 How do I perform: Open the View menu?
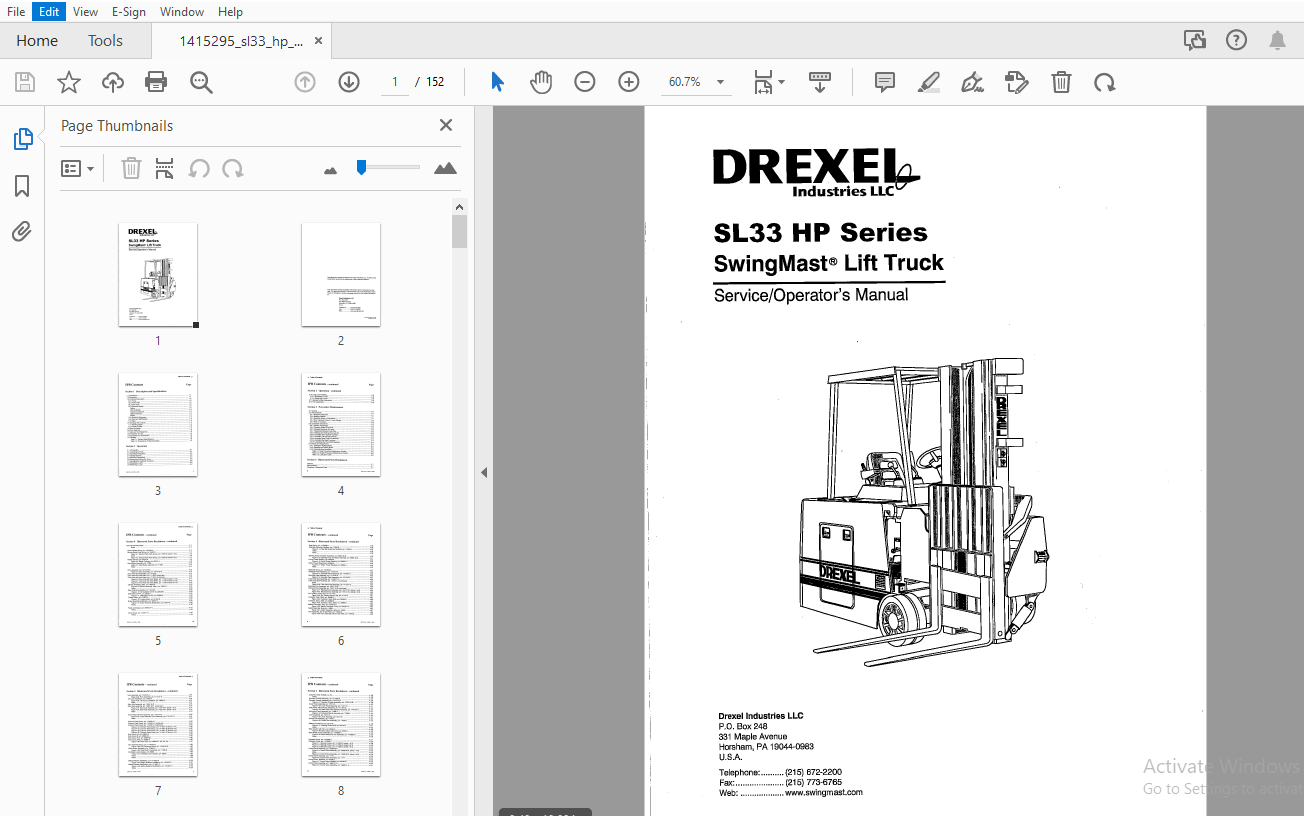click(86, 11)
